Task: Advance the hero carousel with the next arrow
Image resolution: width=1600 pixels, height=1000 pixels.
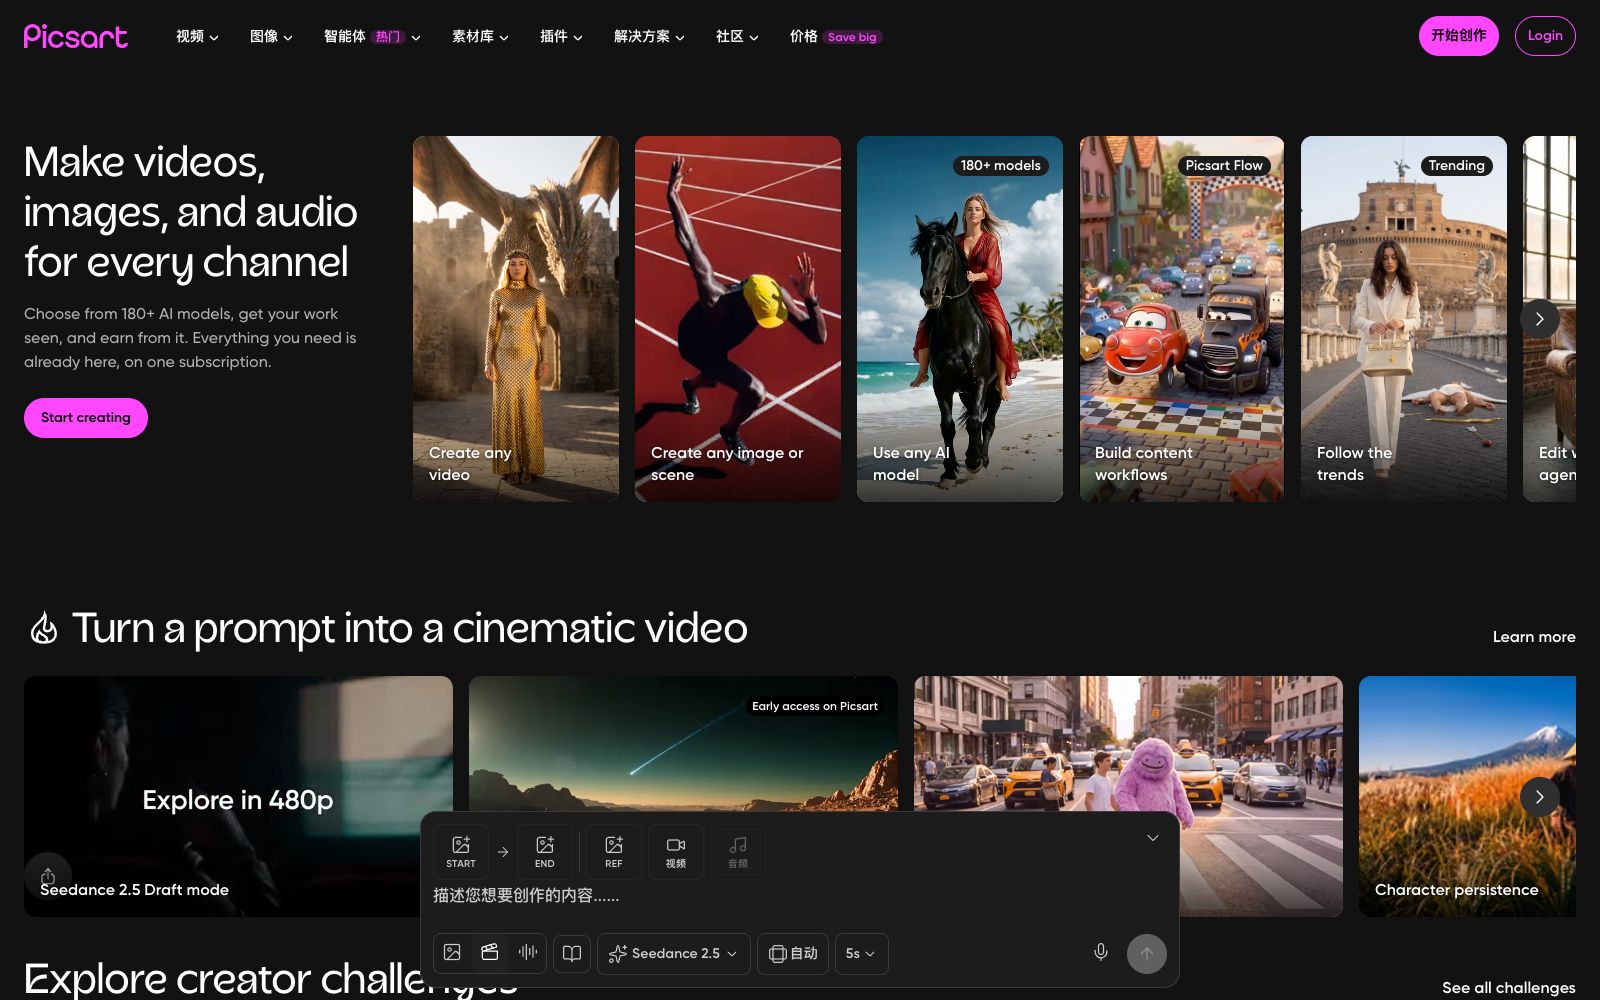Action: point(1540,319)
